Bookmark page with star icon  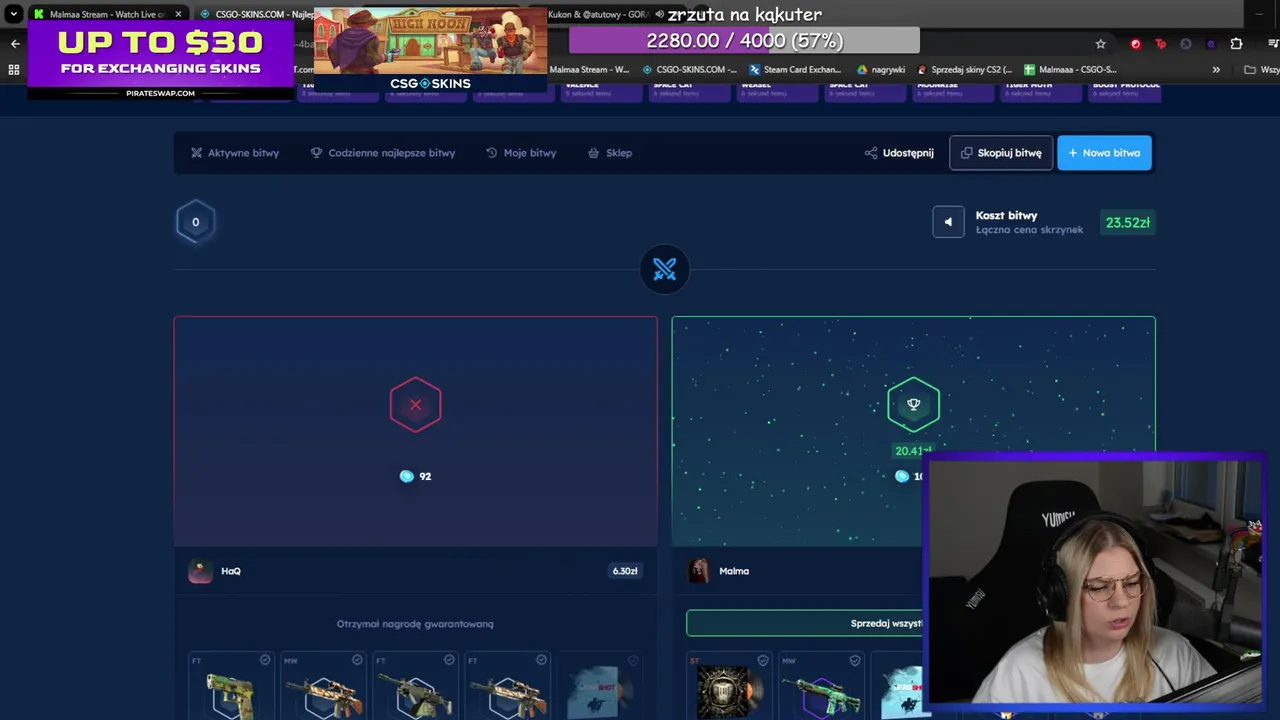pos(1101,44)
